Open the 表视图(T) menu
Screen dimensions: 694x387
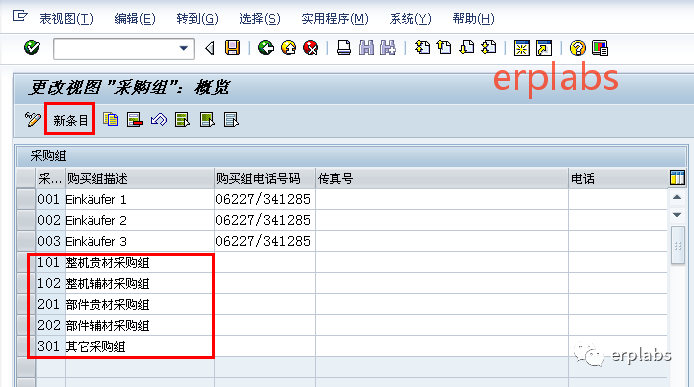(x=66, y=19)
